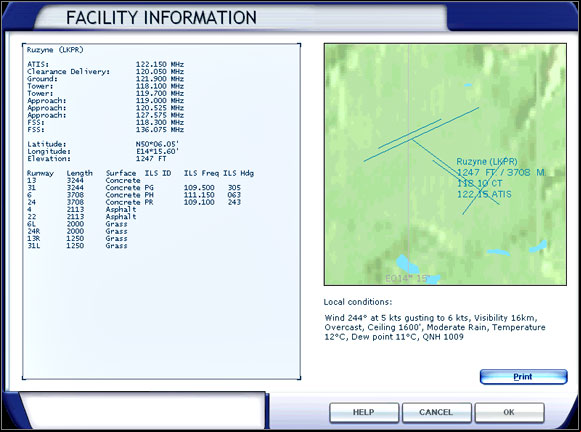The image size is (581, 432).
Task: Select runway 24R Grass row
Action: tap(77, 231)
